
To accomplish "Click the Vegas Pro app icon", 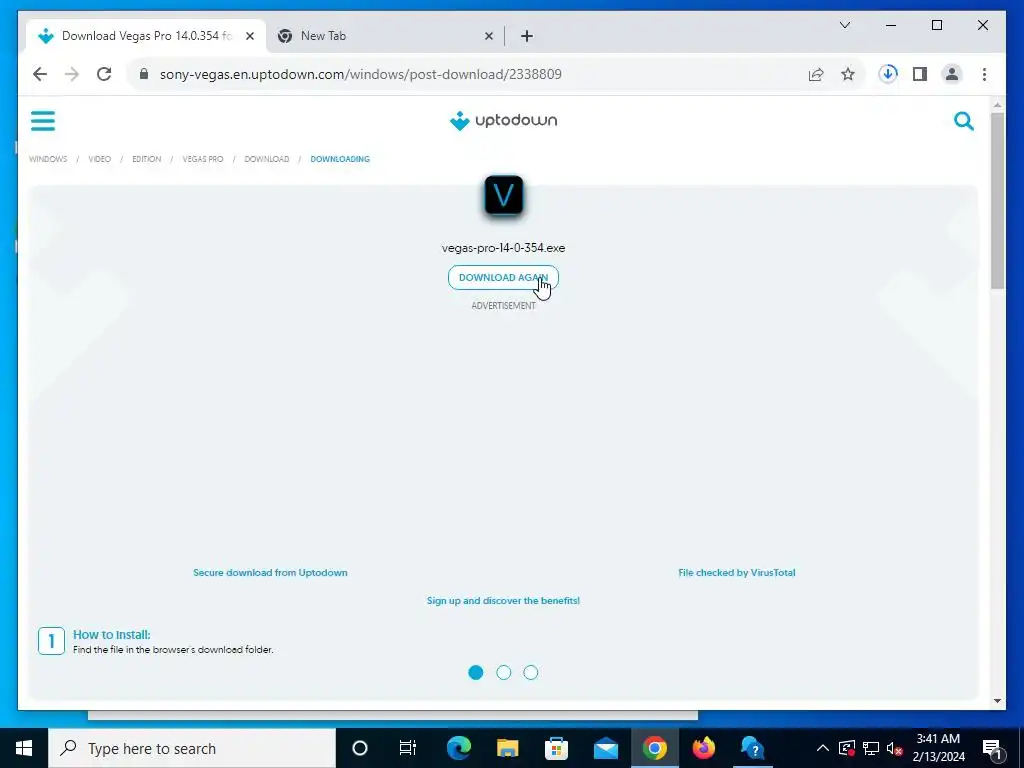I will pyautogui.click(x=504, y=195).
